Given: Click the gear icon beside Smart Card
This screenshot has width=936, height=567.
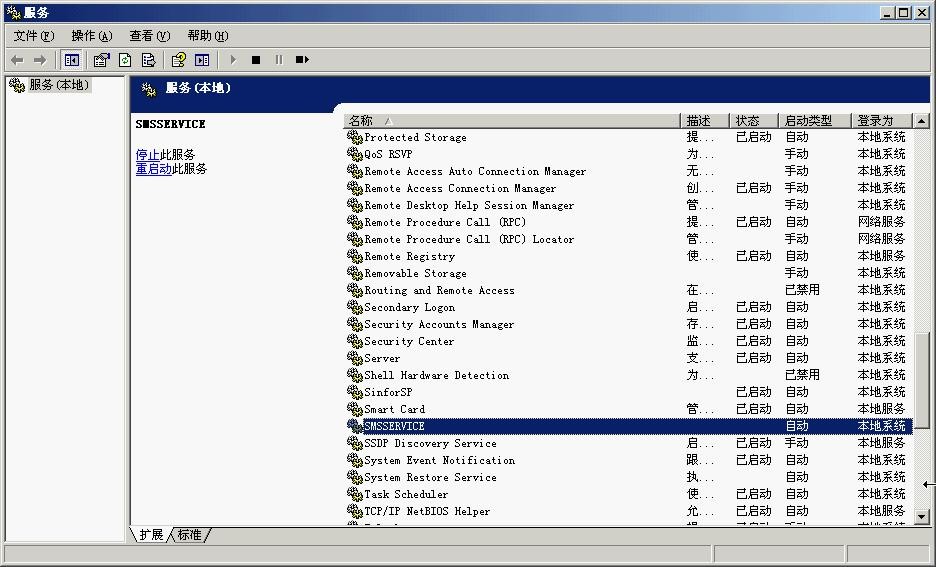Looking at the screenshot, I should tap(354, 409).
